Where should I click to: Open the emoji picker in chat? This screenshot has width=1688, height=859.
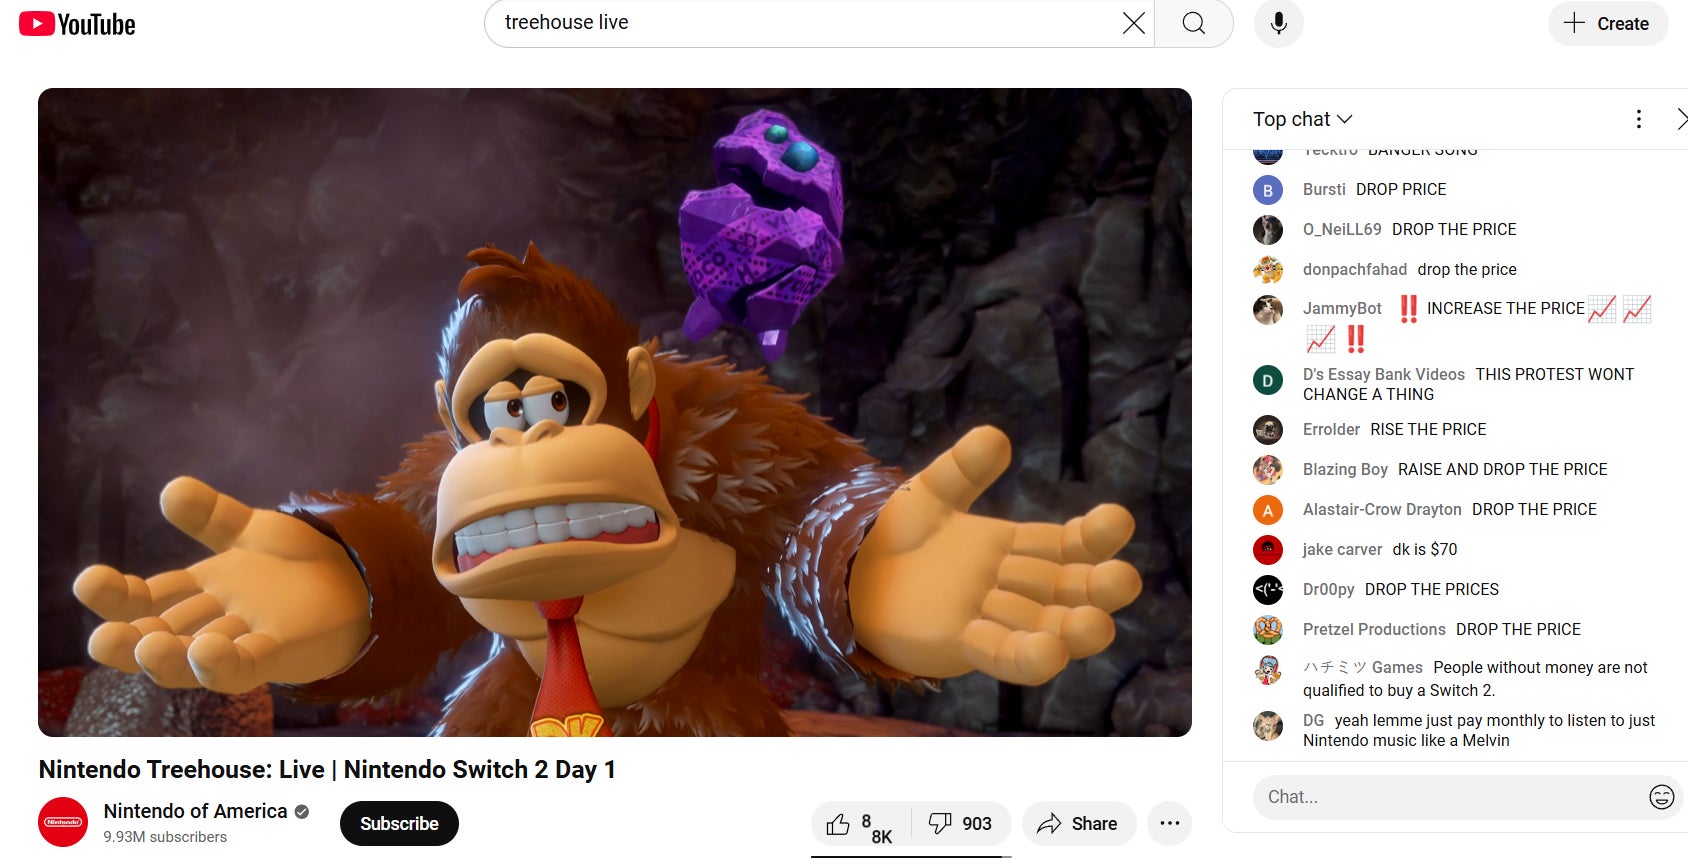[x=1661, y=797]
